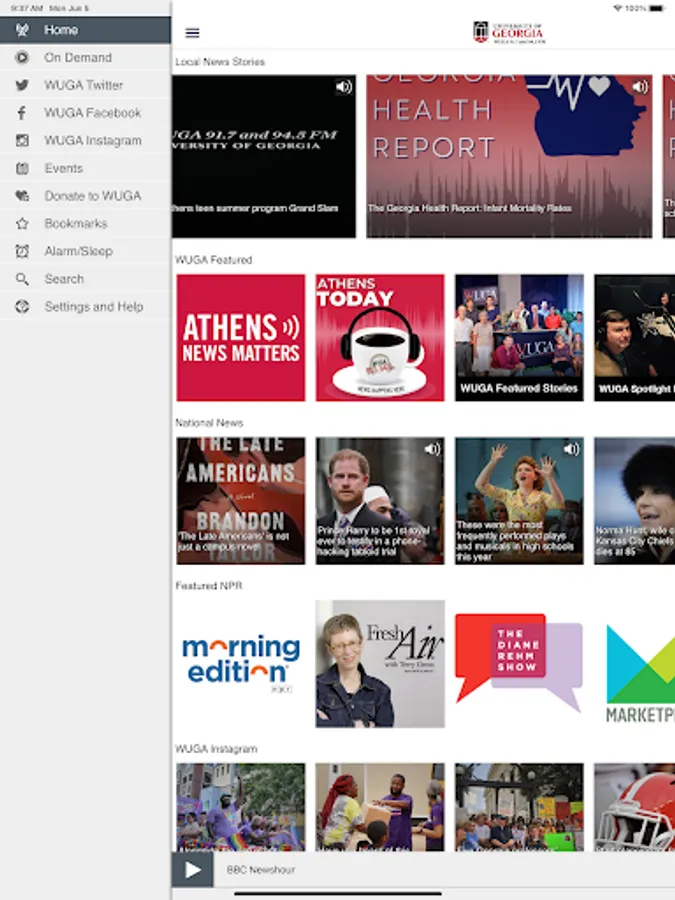Click the Instagram camera icon in sidebar

click(22, 141)
